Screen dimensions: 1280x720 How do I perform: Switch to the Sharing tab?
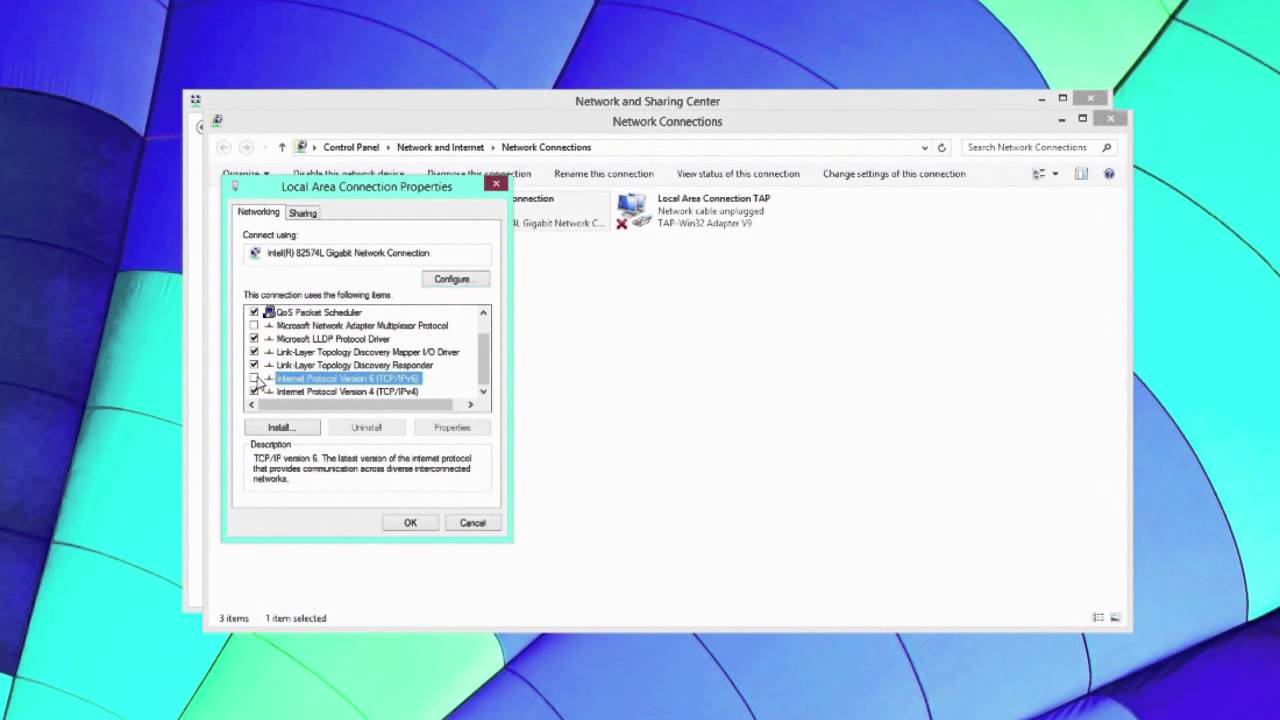[303, 213]
